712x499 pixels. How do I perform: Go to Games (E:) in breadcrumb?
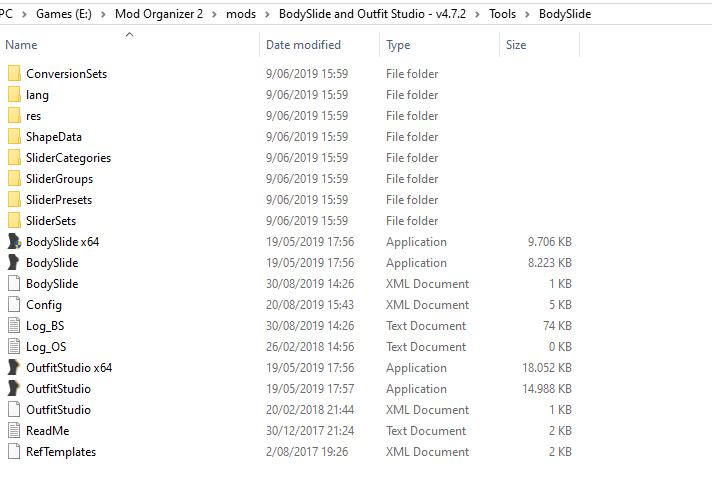coord(64,14)
